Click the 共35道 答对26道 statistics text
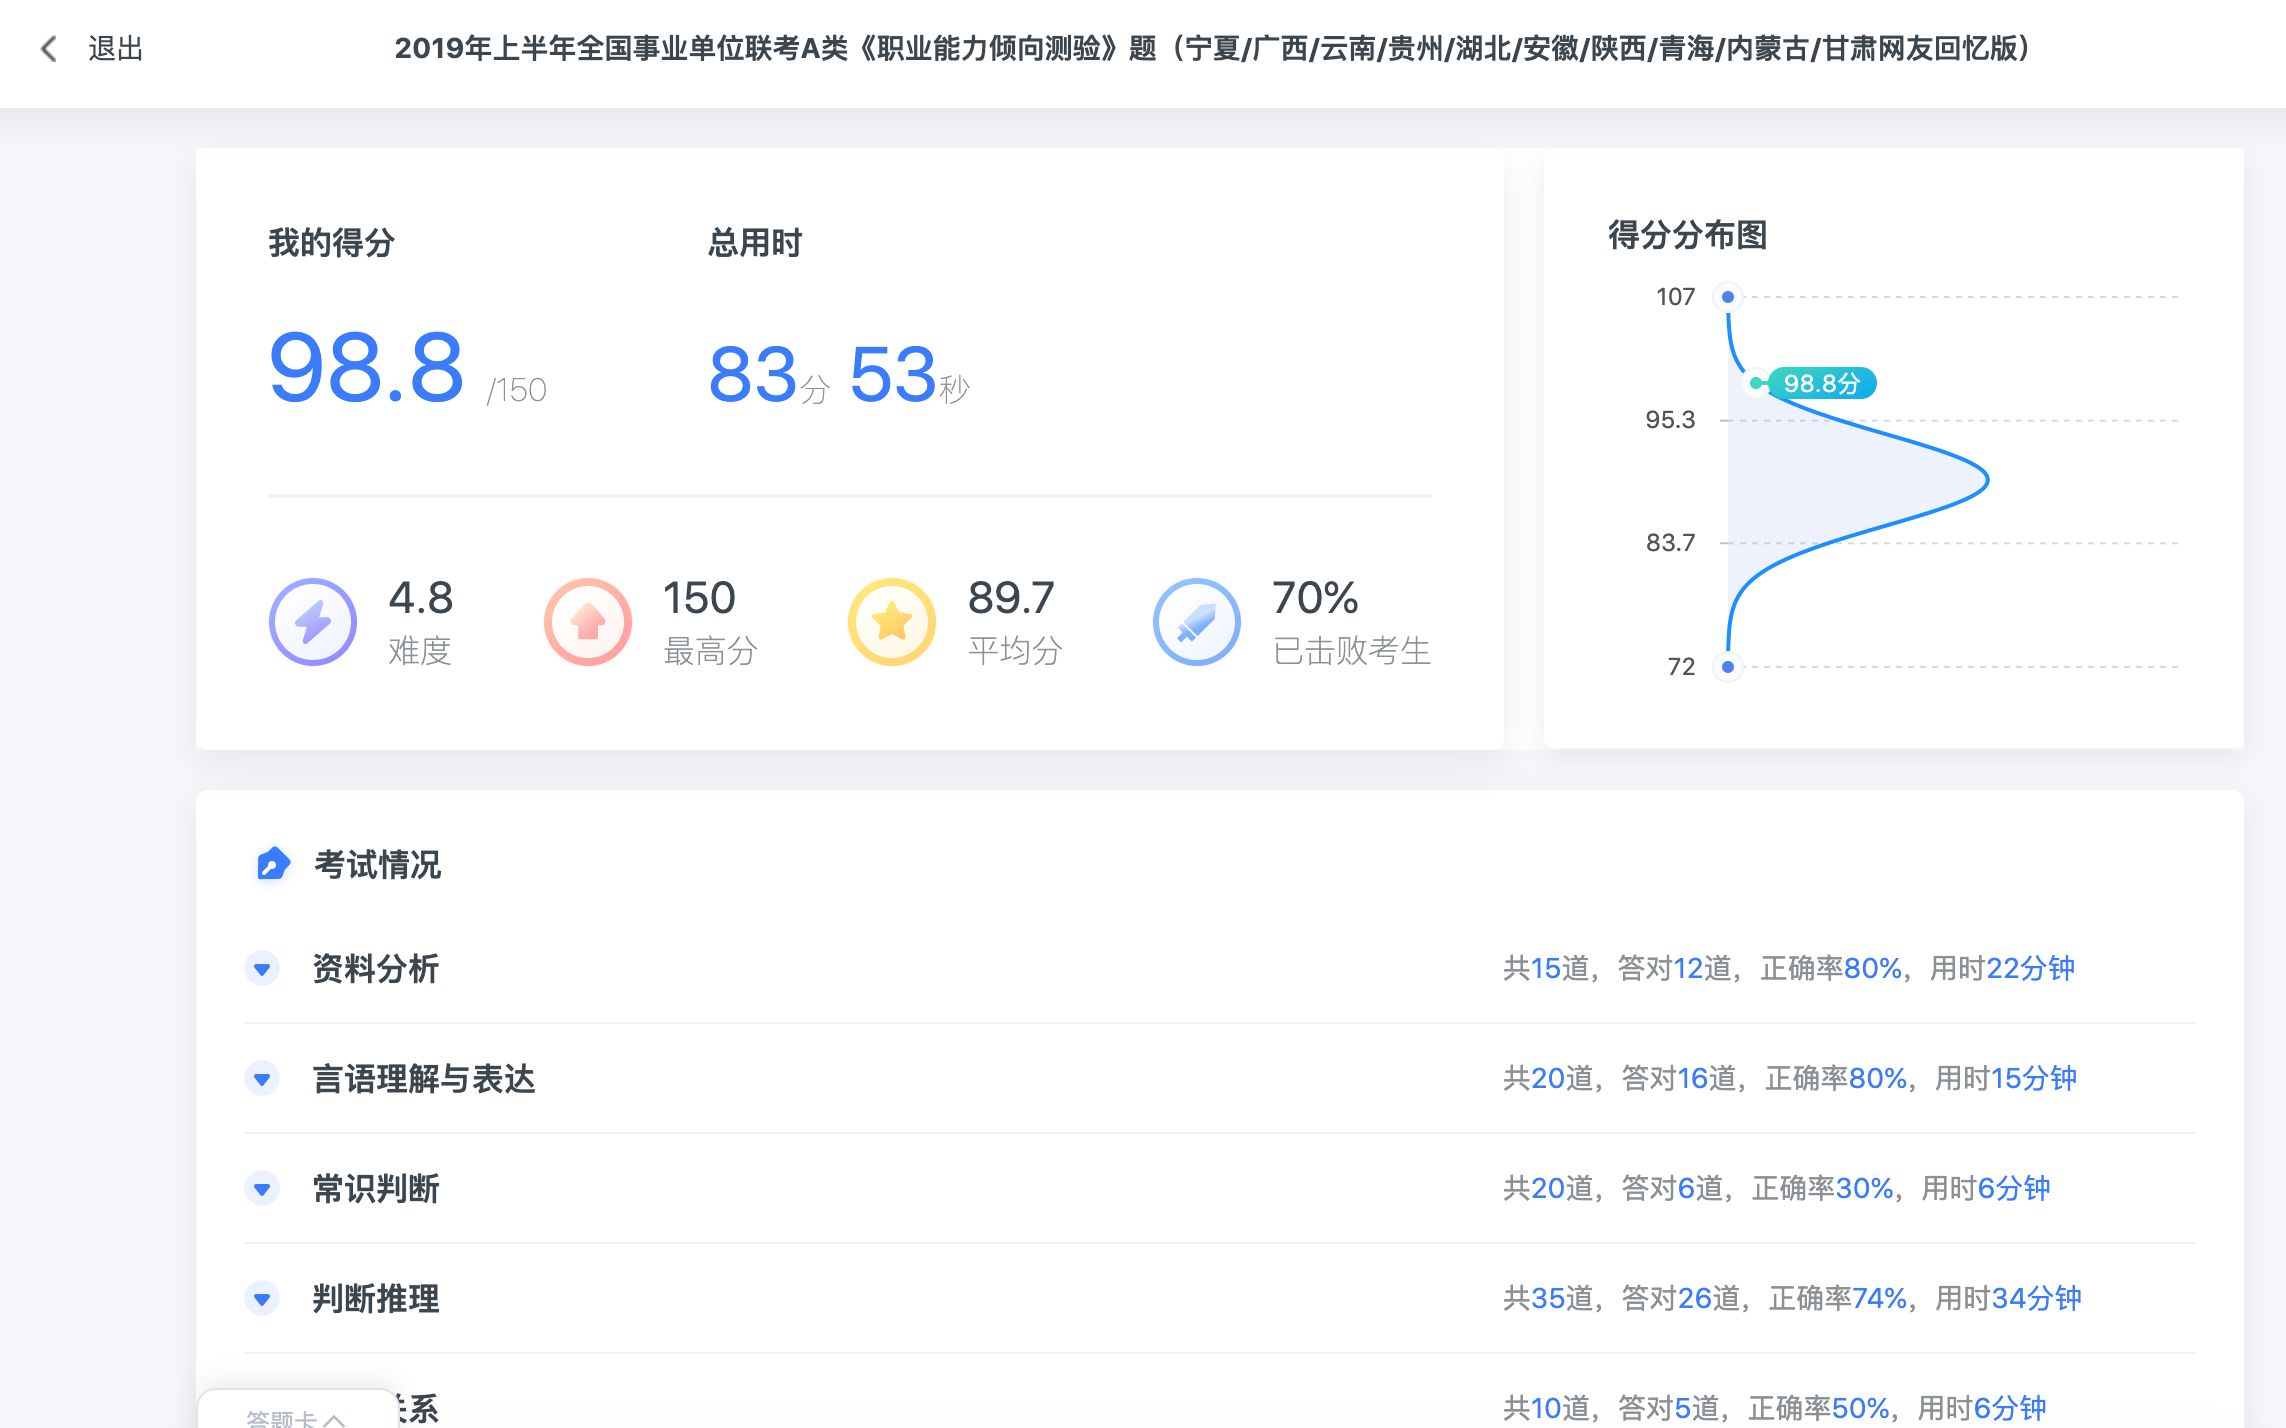The height and width of the screenshot is (1428, 2286). [x=1792, y=1298]
